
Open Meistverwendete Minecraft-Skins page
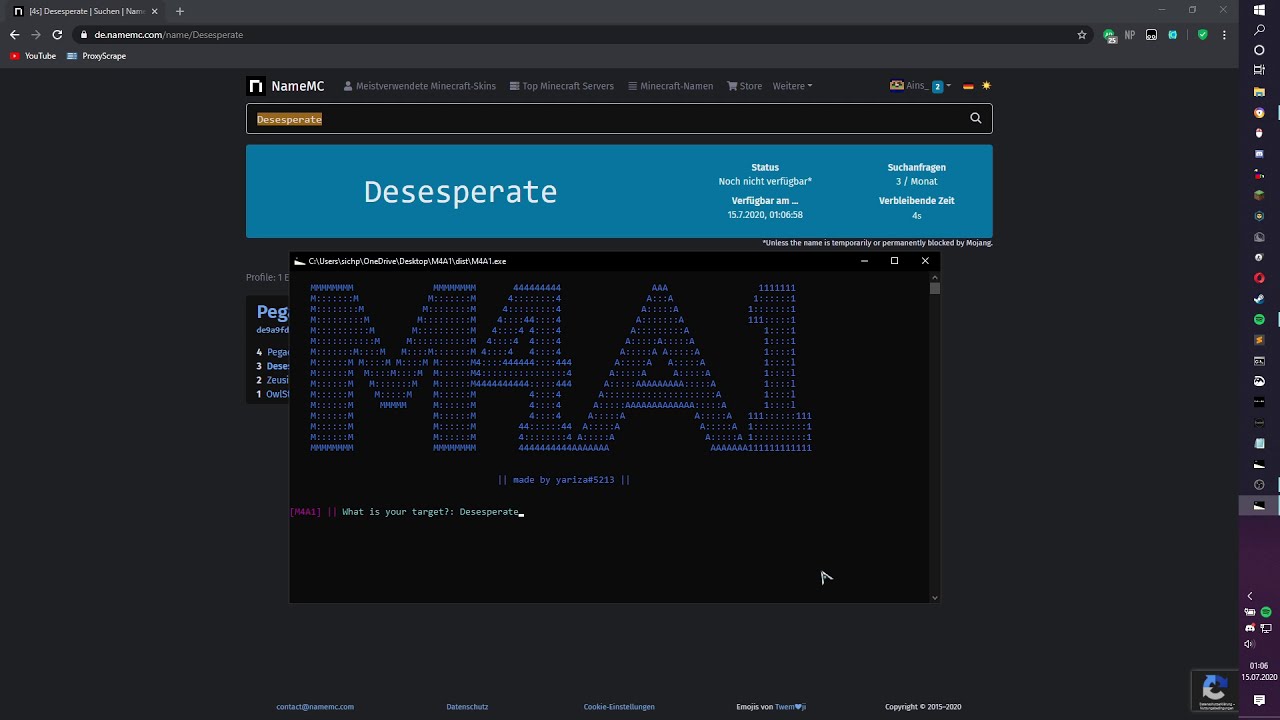pos(419,86)
